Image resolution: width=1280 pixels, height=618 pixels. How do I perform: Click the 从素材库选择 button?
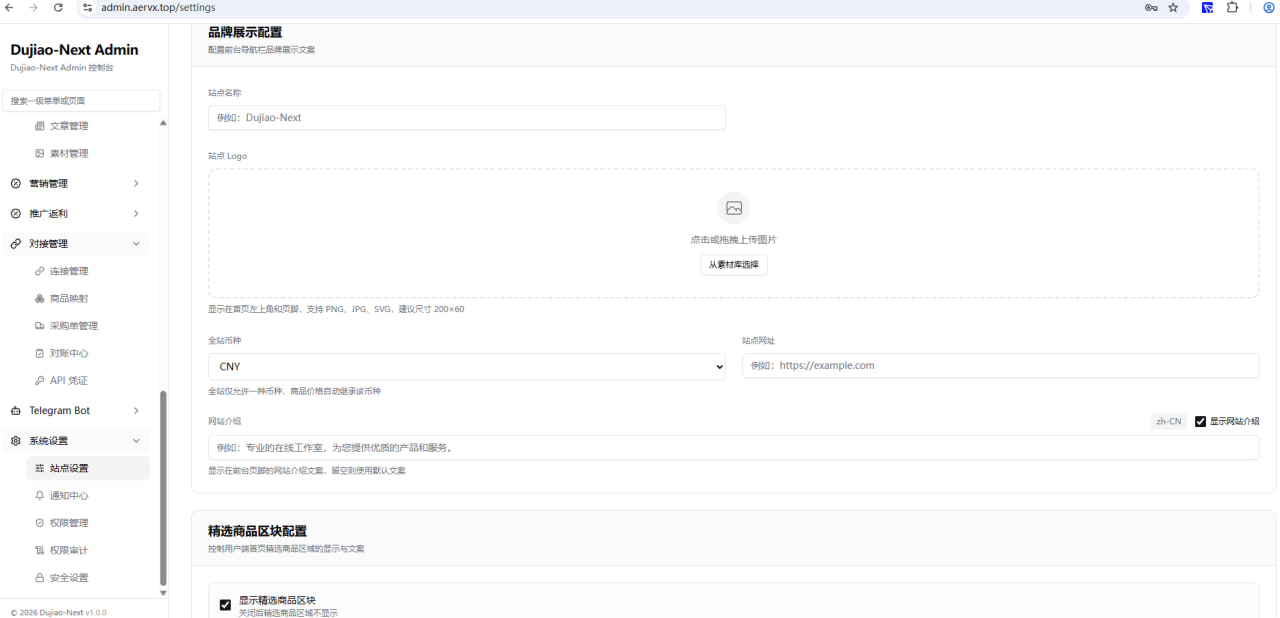point(733,265)
